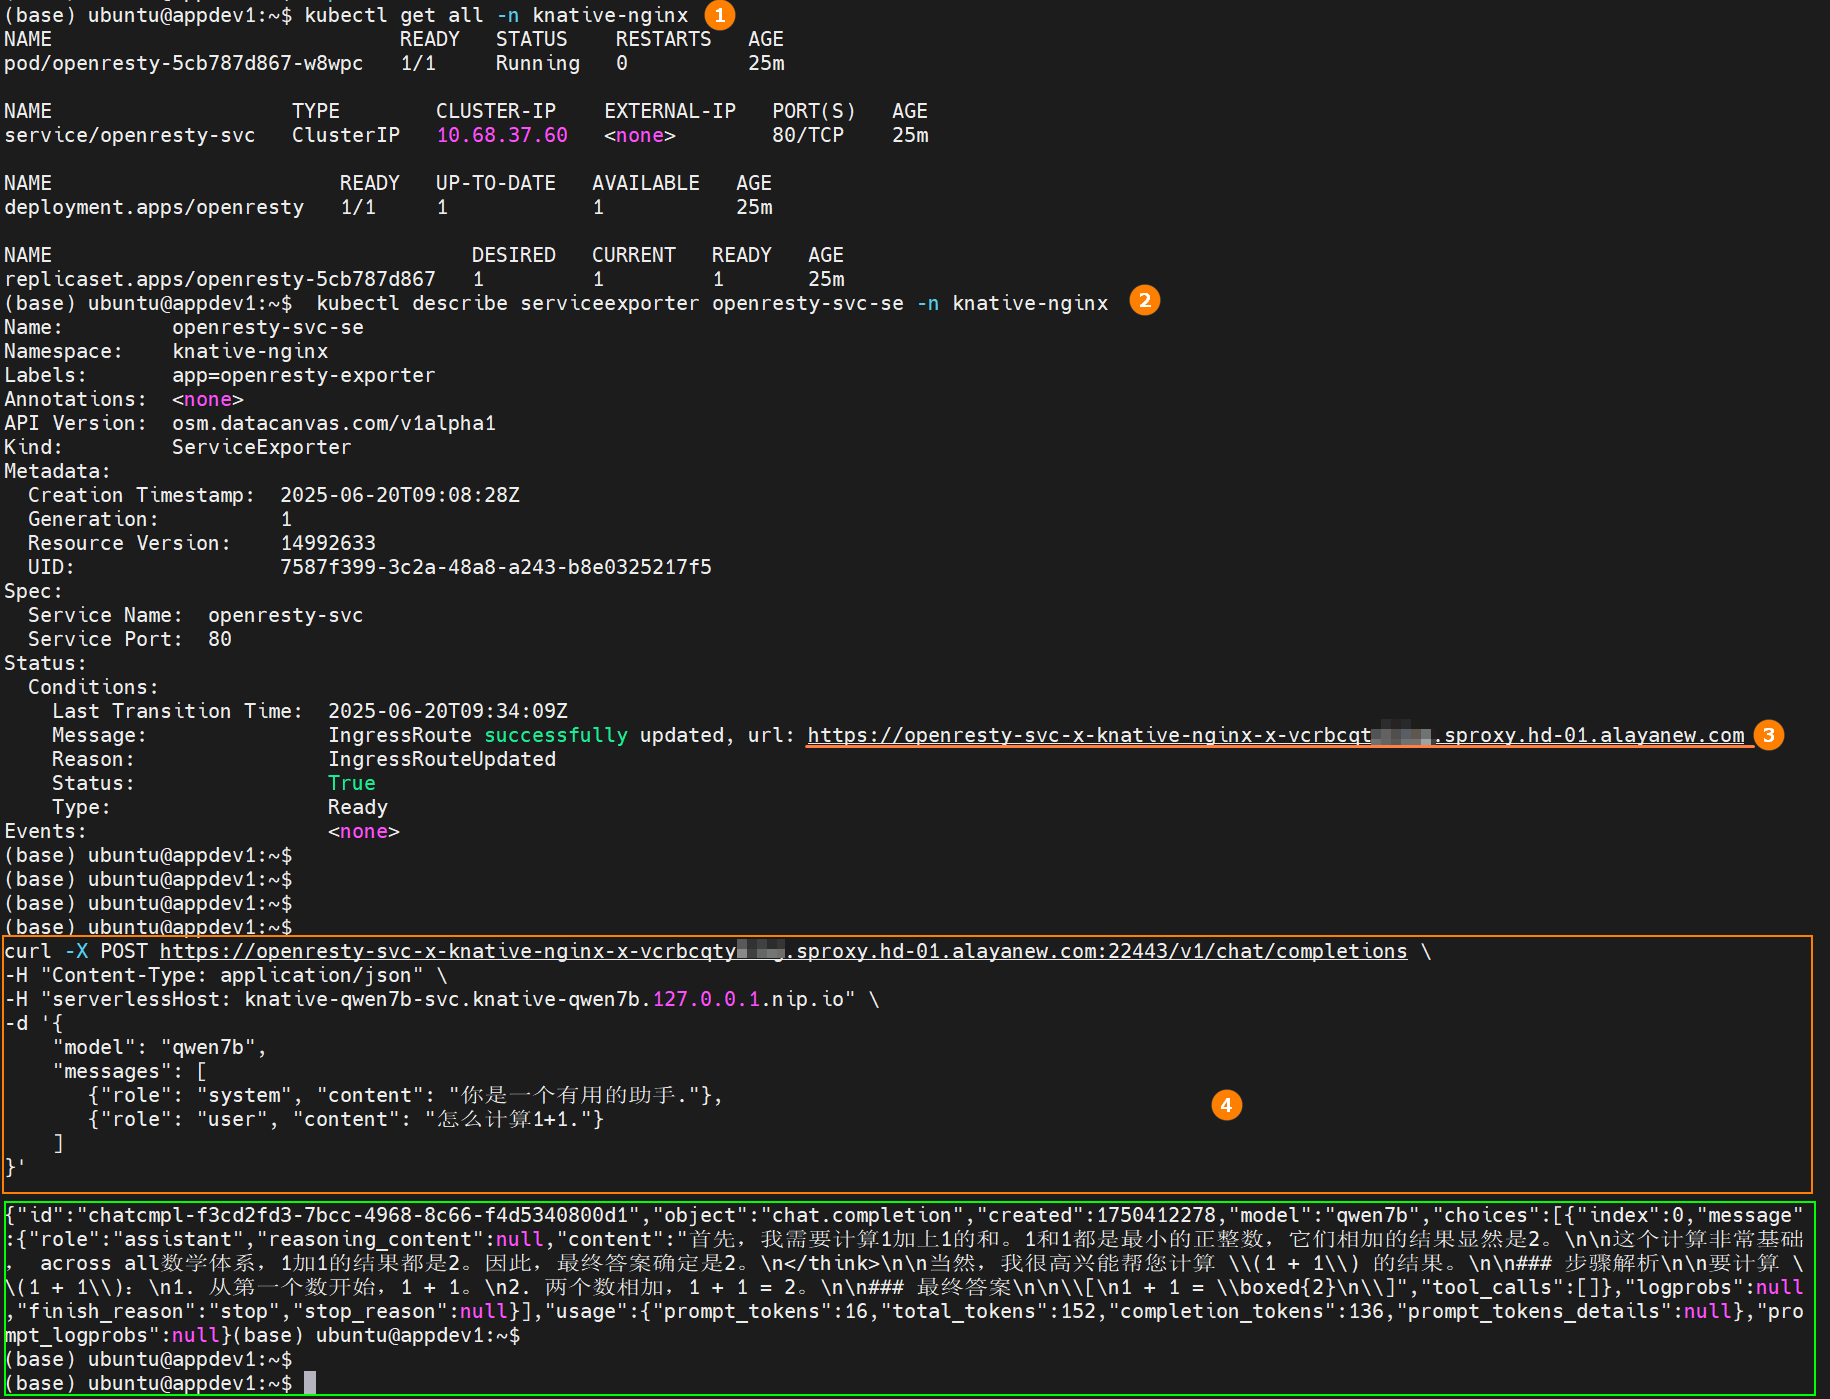Screen dimensions: 1830x1399
Task: Click deployment.apps/openresty text
Action: pyautogui.click(x=154, y=207)
